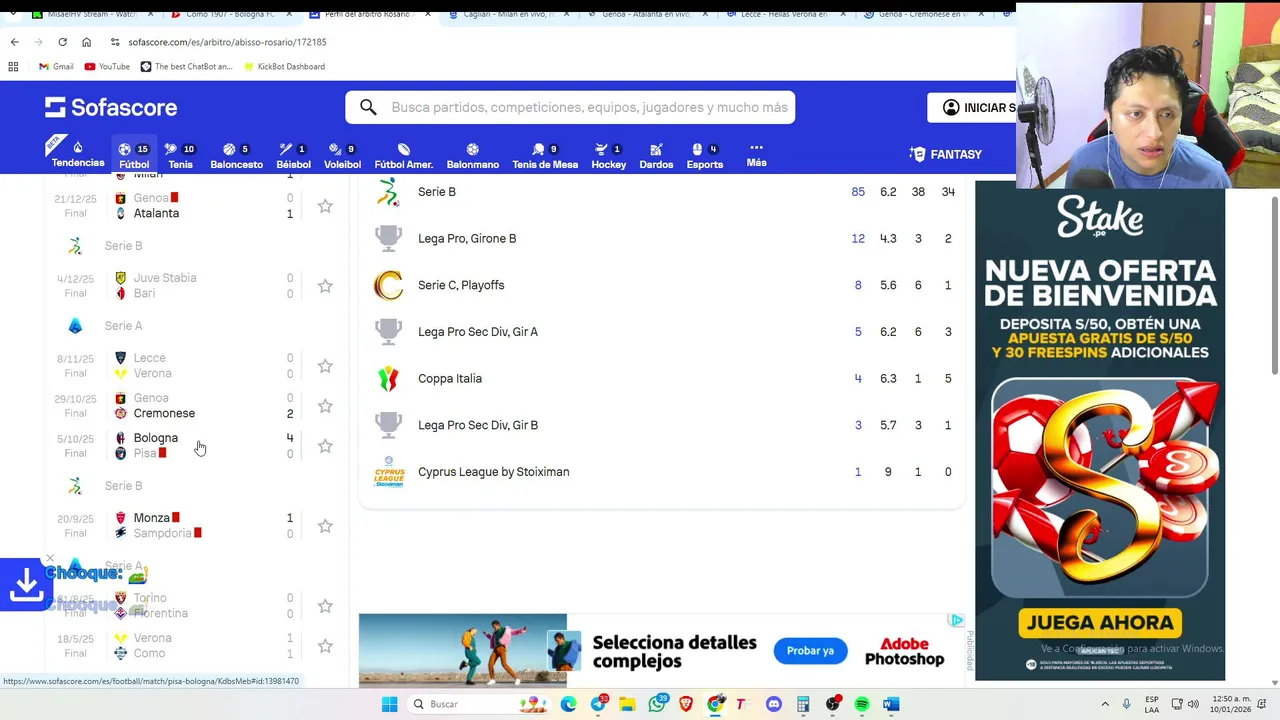Click the Serie C Playoffs logo icon
Screen dimensions: 1280x720
pos(389,285)
